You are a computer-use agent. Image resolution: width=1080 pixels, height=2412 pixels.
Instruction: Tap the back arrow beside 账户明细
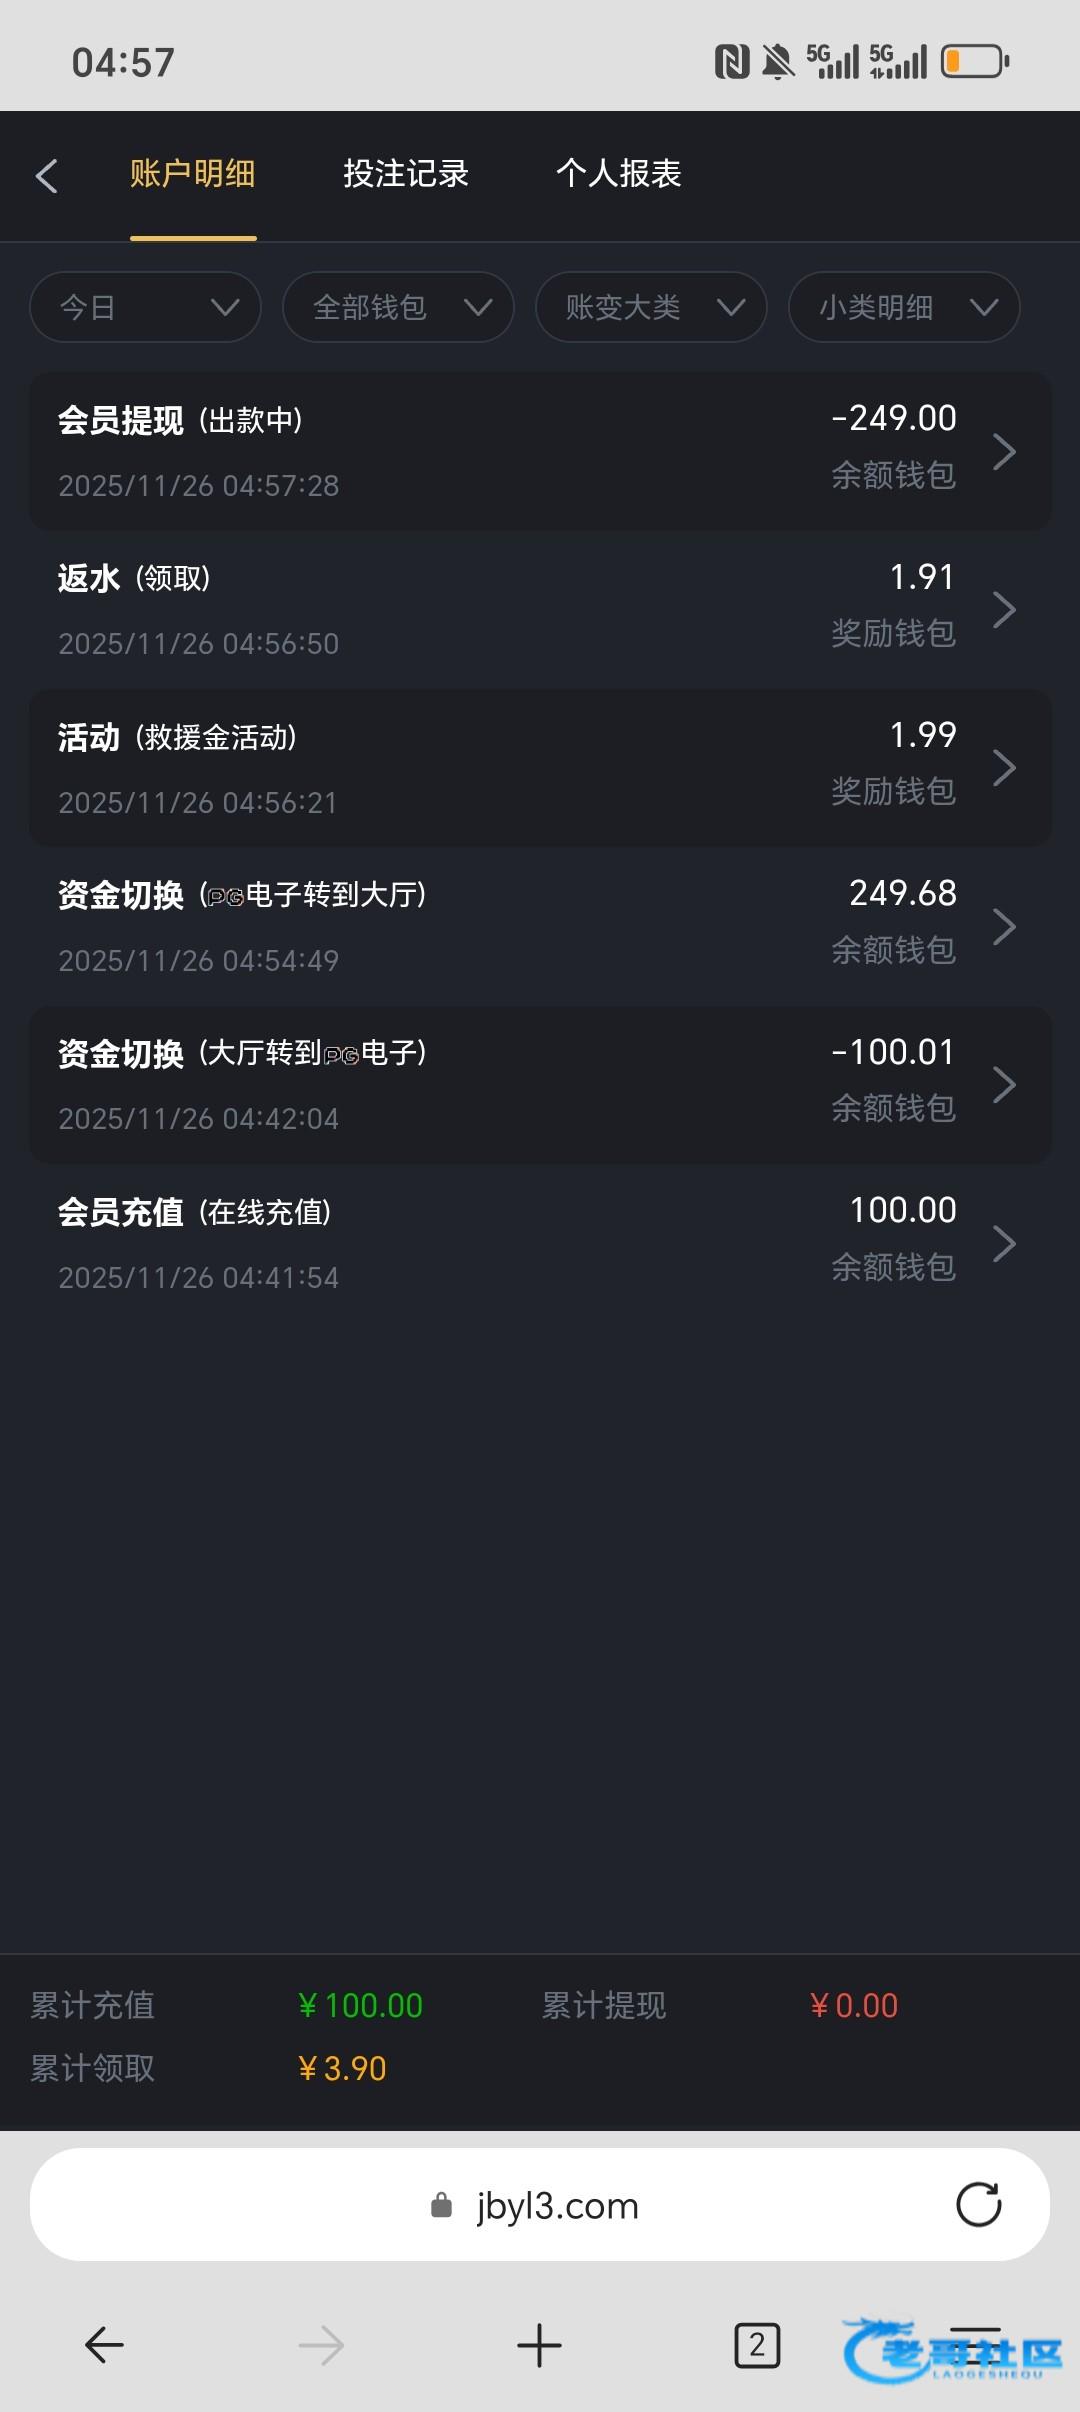(x=46, y=176)
